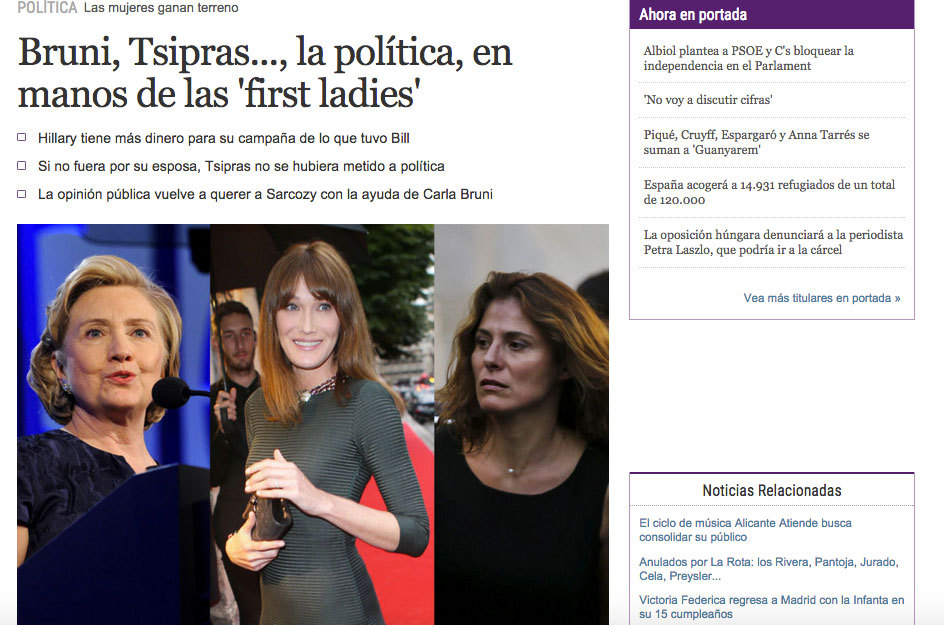Click the woman in black top photo
This screenshot has width=944, height=625.
(x=521, y=424)
